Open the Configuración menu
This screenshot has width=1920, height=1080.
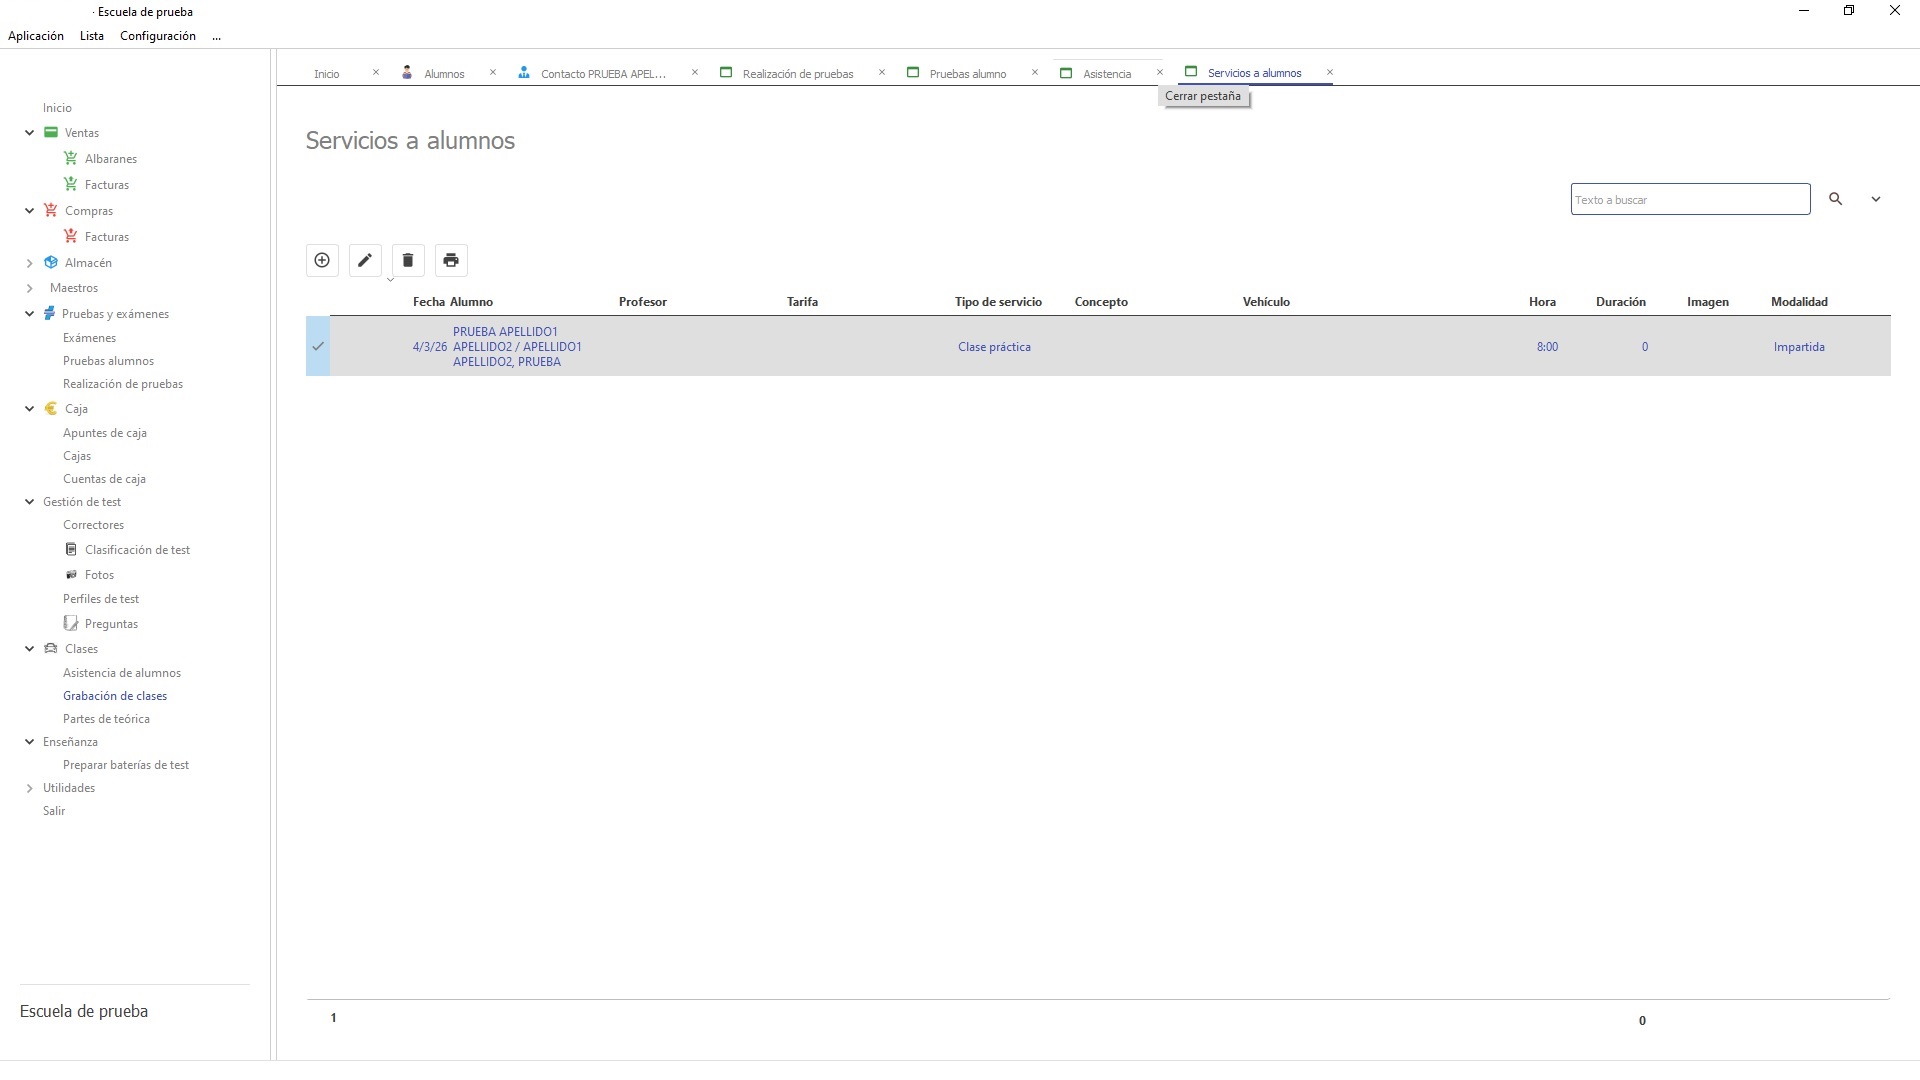coord(158,36)
